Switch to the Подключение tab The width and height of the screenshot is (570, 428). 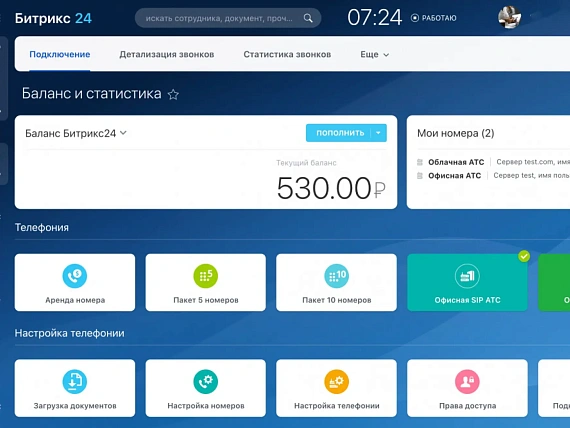(60, 55)
